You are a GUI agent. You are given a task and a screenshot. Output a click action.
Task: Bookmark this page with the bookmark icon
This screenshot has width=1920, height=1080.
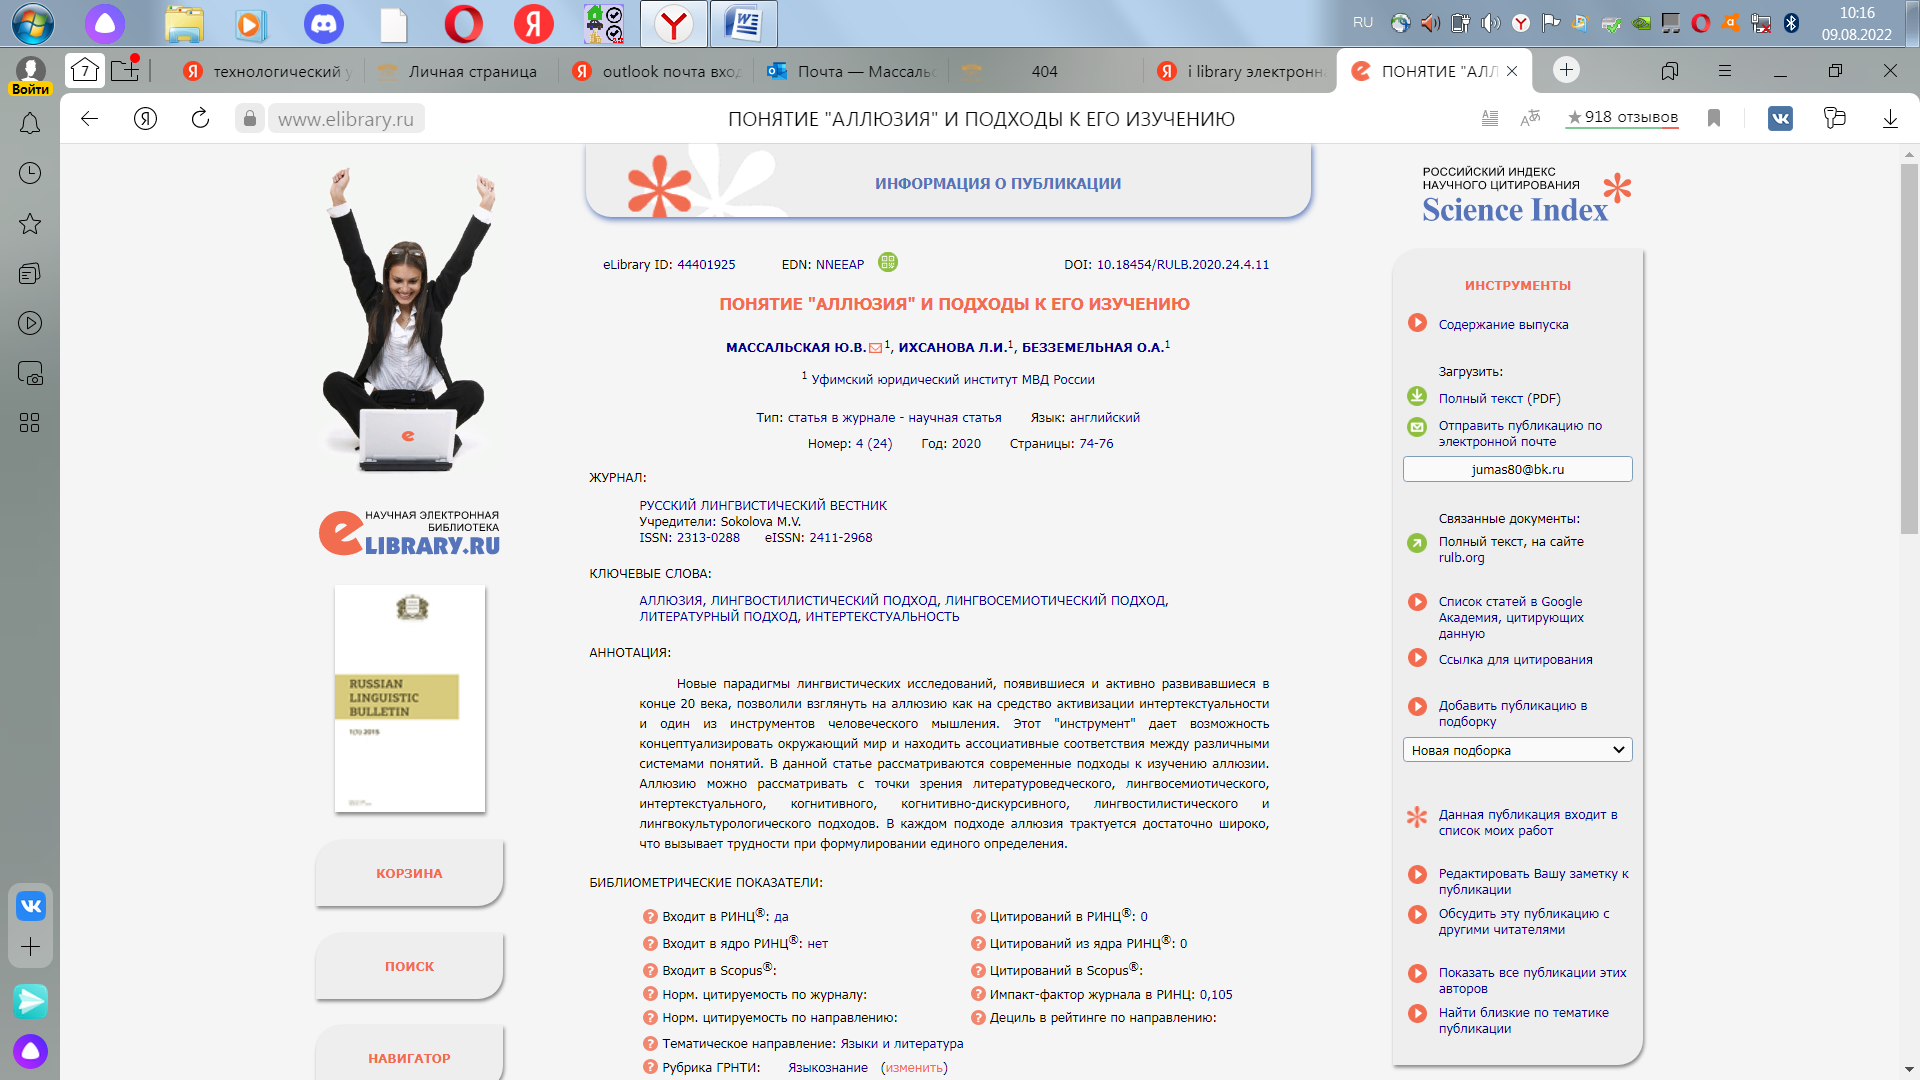(x=1714, y=118)
